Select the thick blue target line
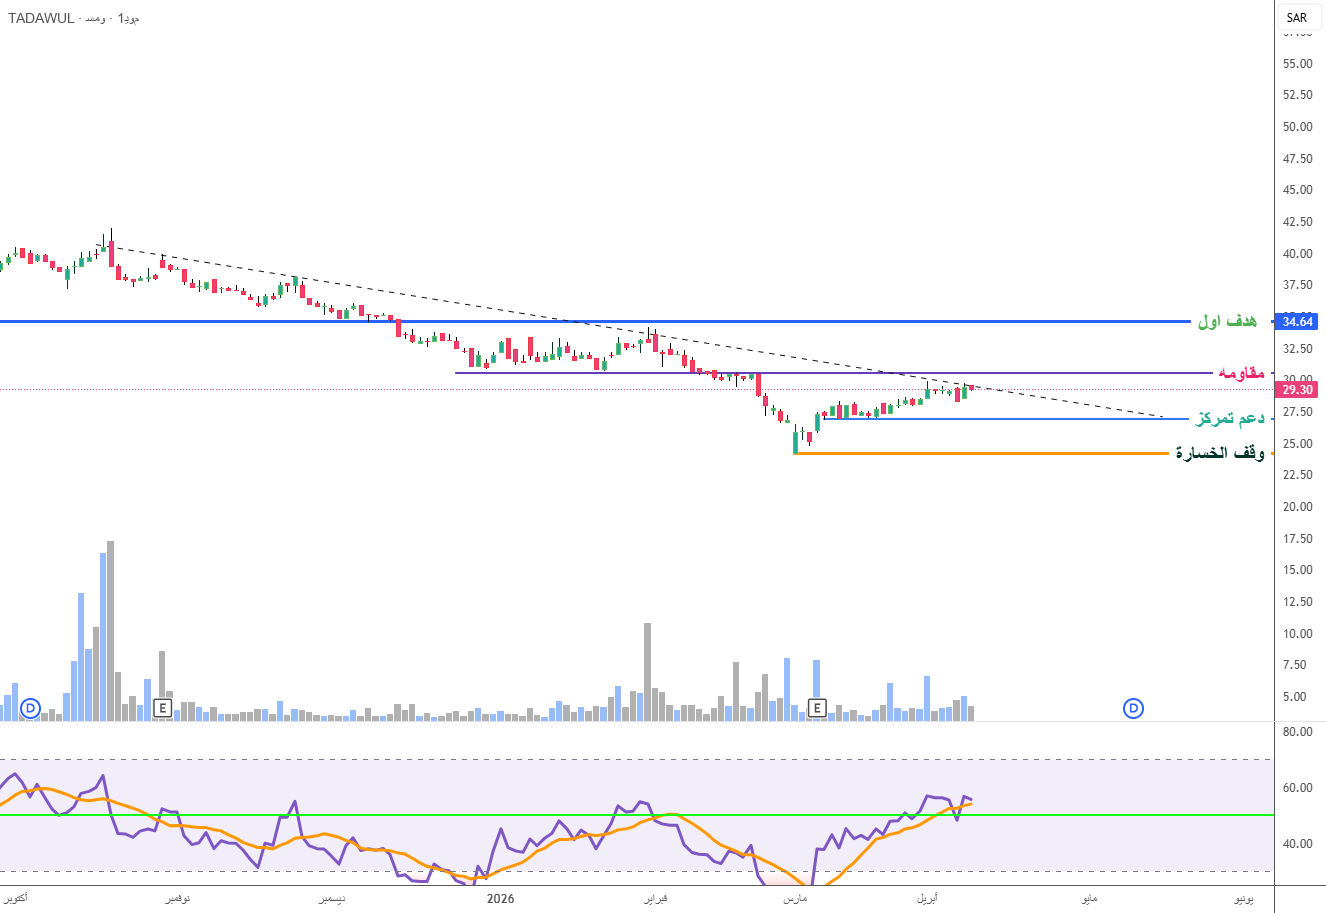 click(800, 321)
